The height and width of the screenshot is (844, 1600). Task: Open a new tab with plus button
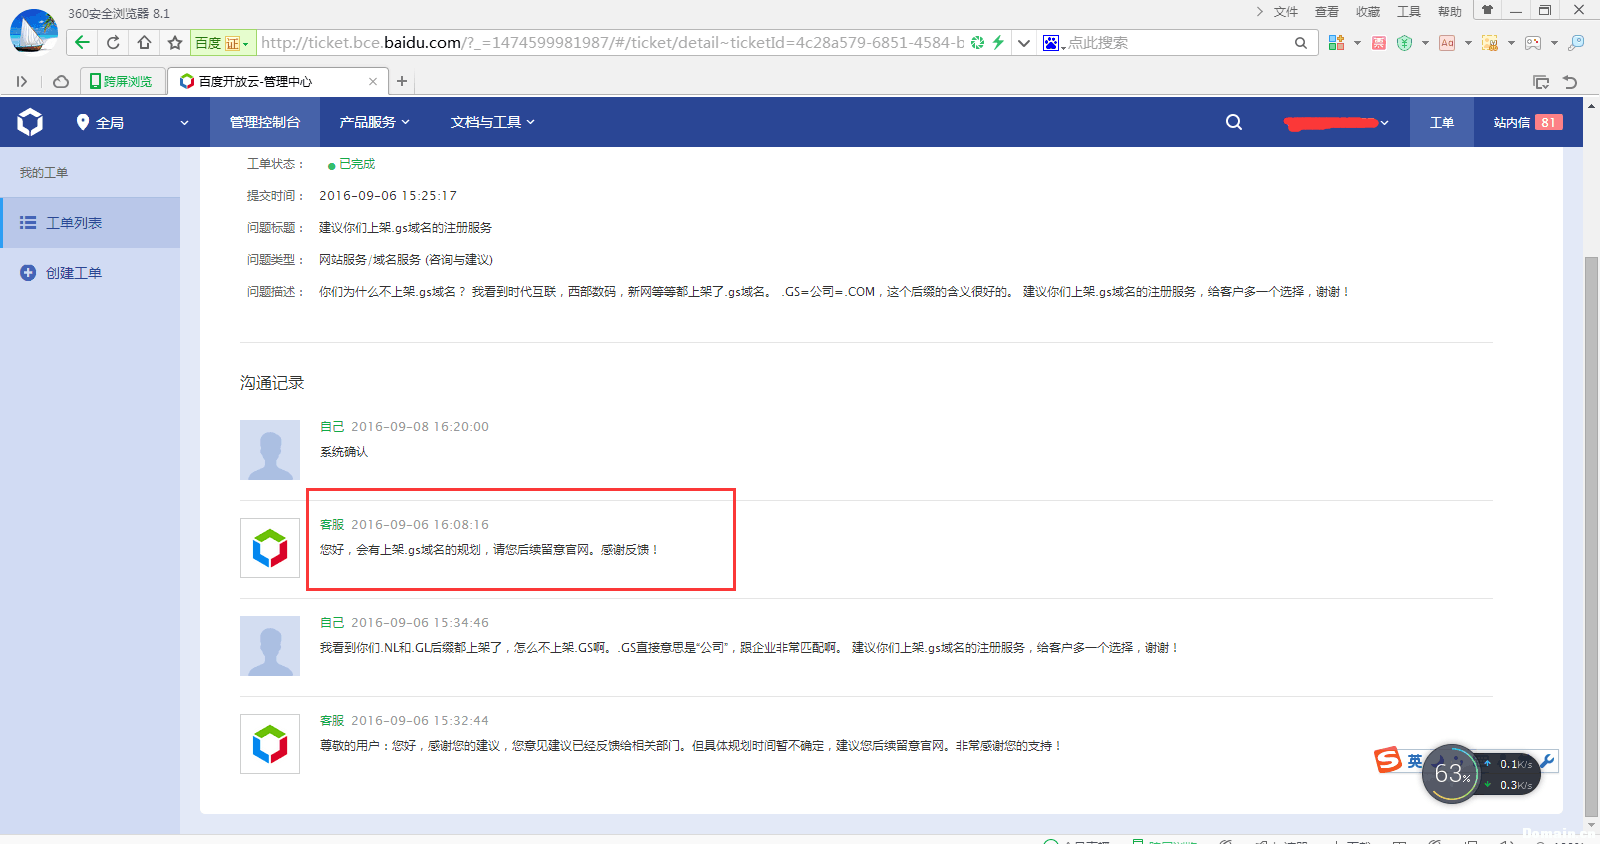click(x=402, y=82)
